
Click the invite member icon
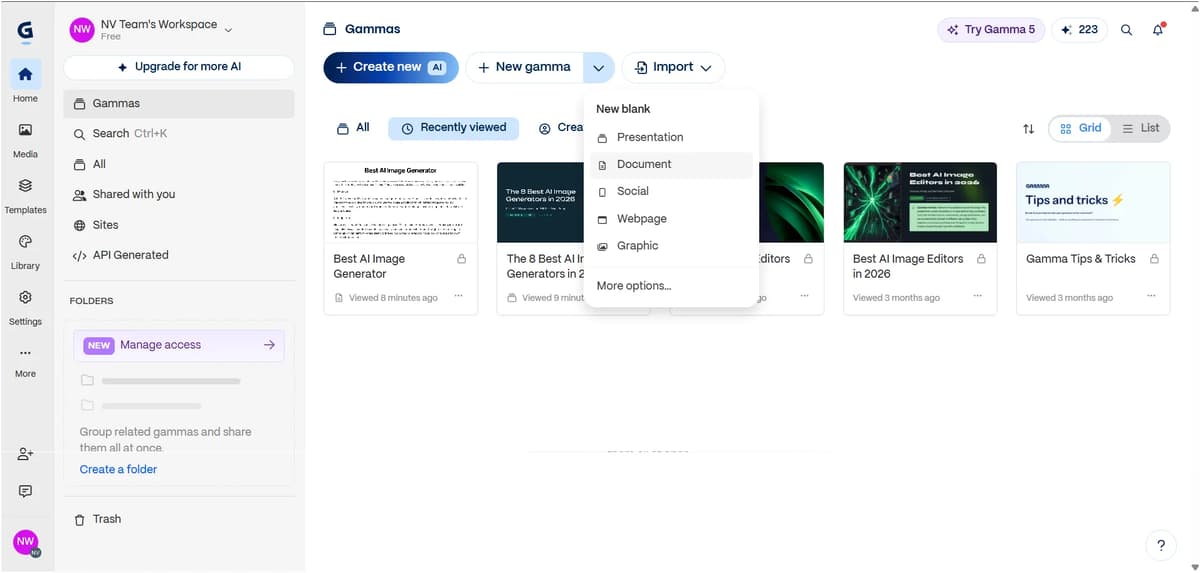25,454
